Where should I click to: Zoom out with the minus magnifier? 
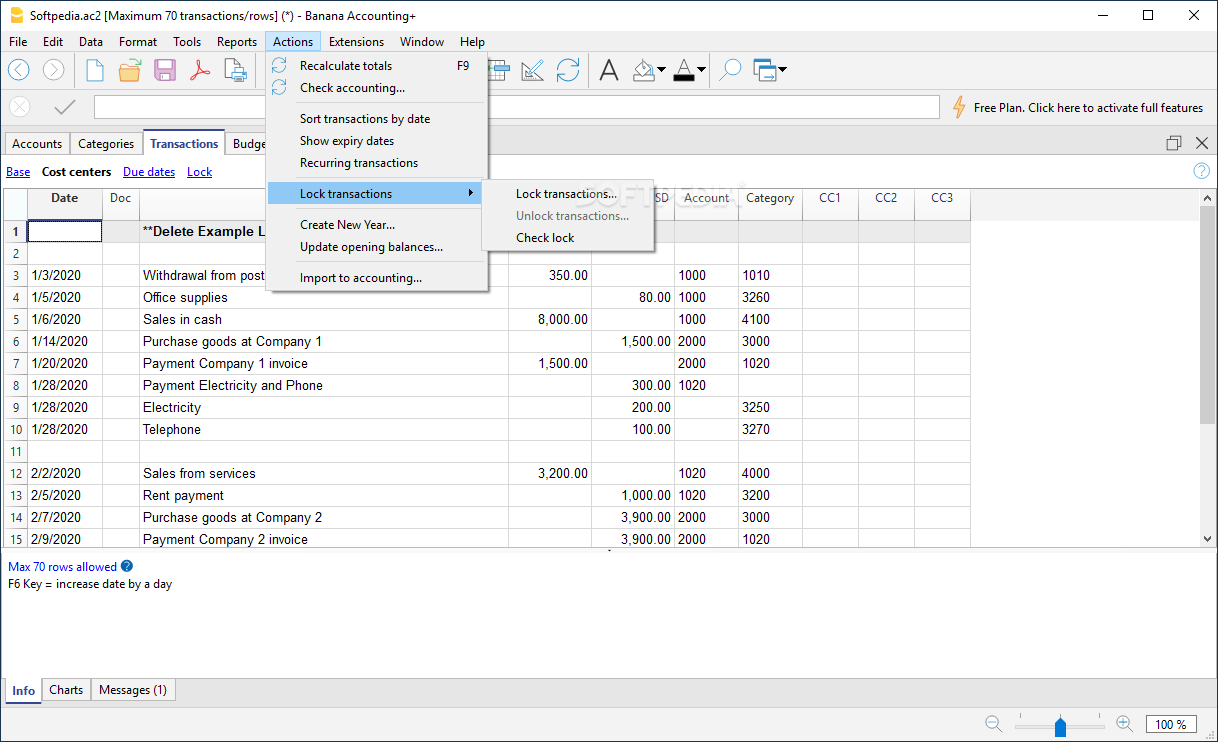tap(993, 723)
